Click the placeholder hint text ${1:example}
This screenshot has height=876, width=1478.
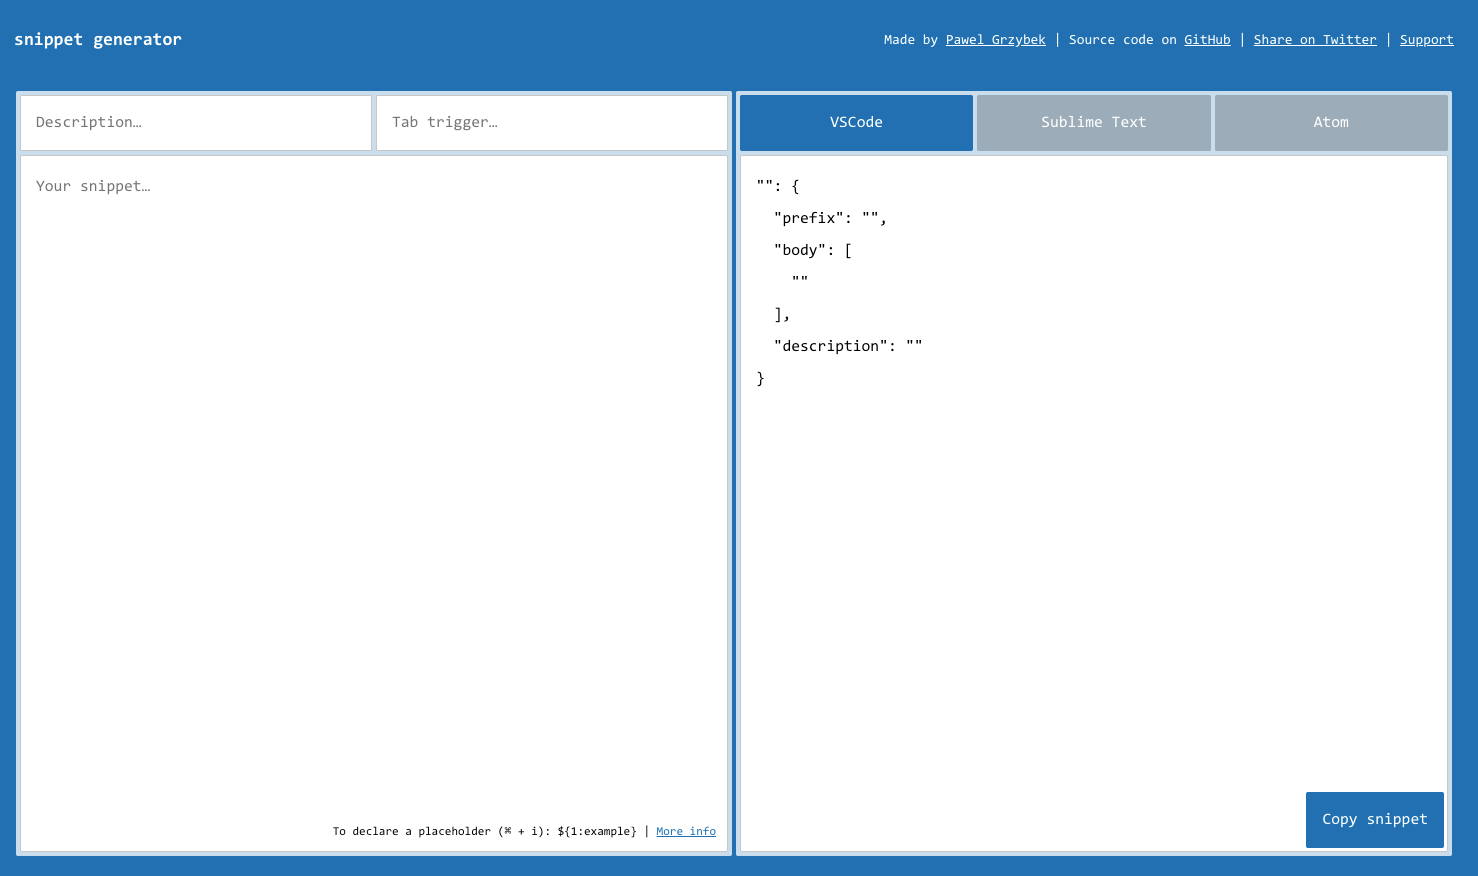597,831
